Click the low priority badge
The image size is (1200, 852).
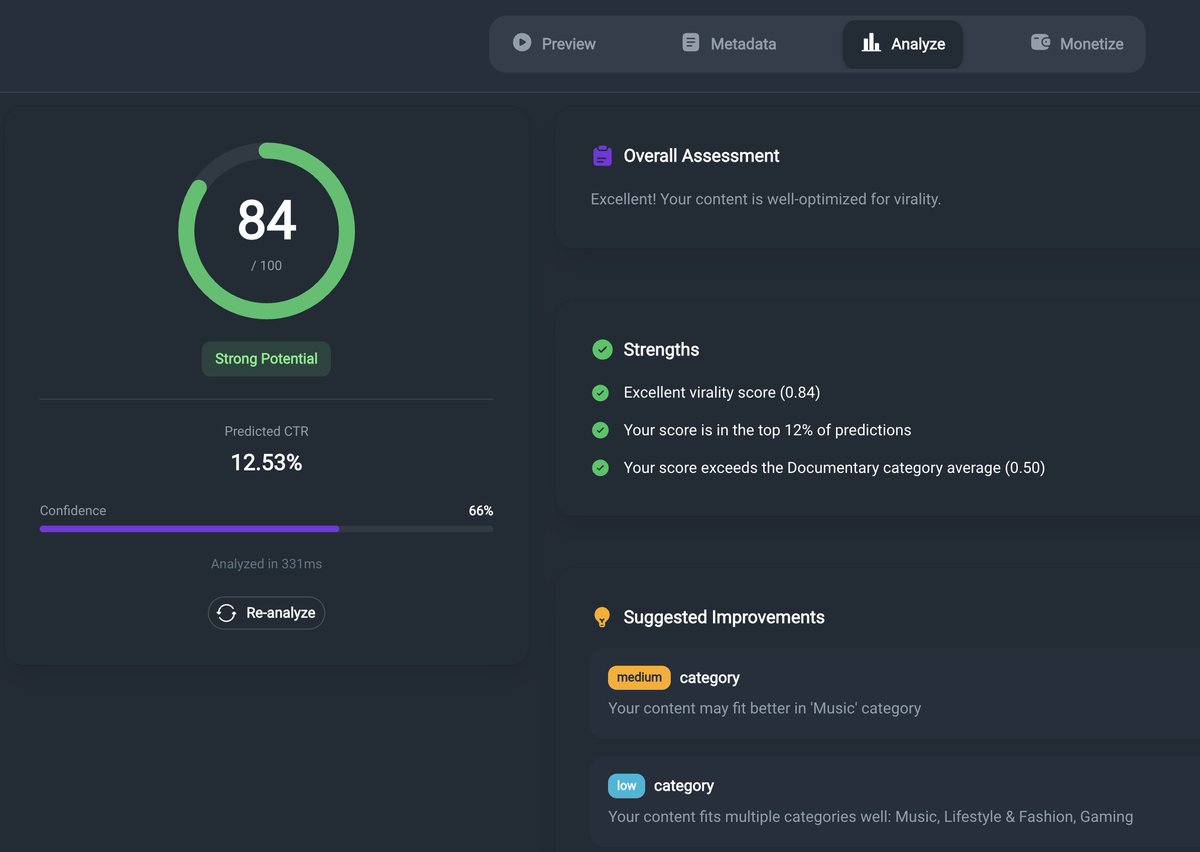coord(626,786)
